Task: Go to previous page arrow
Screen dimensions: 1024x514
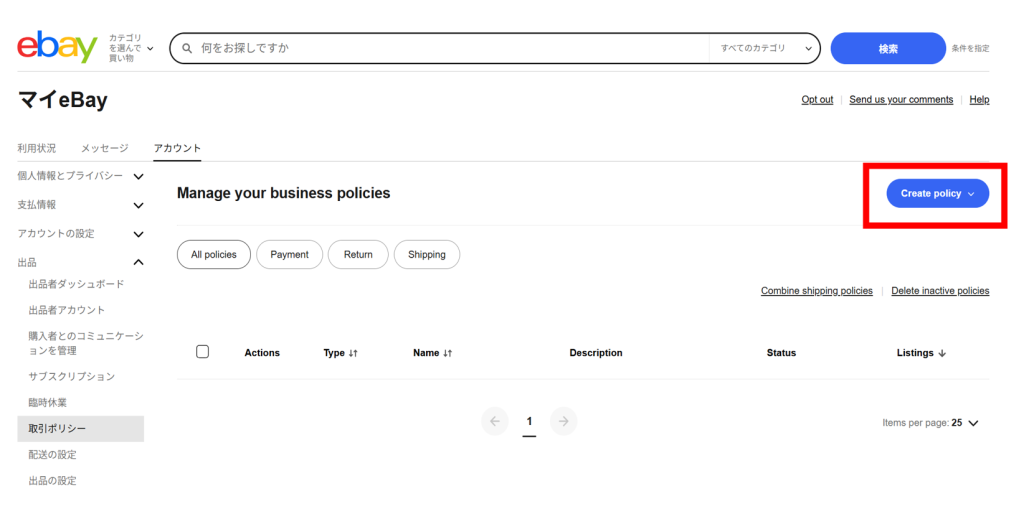Action: (495, 421)
